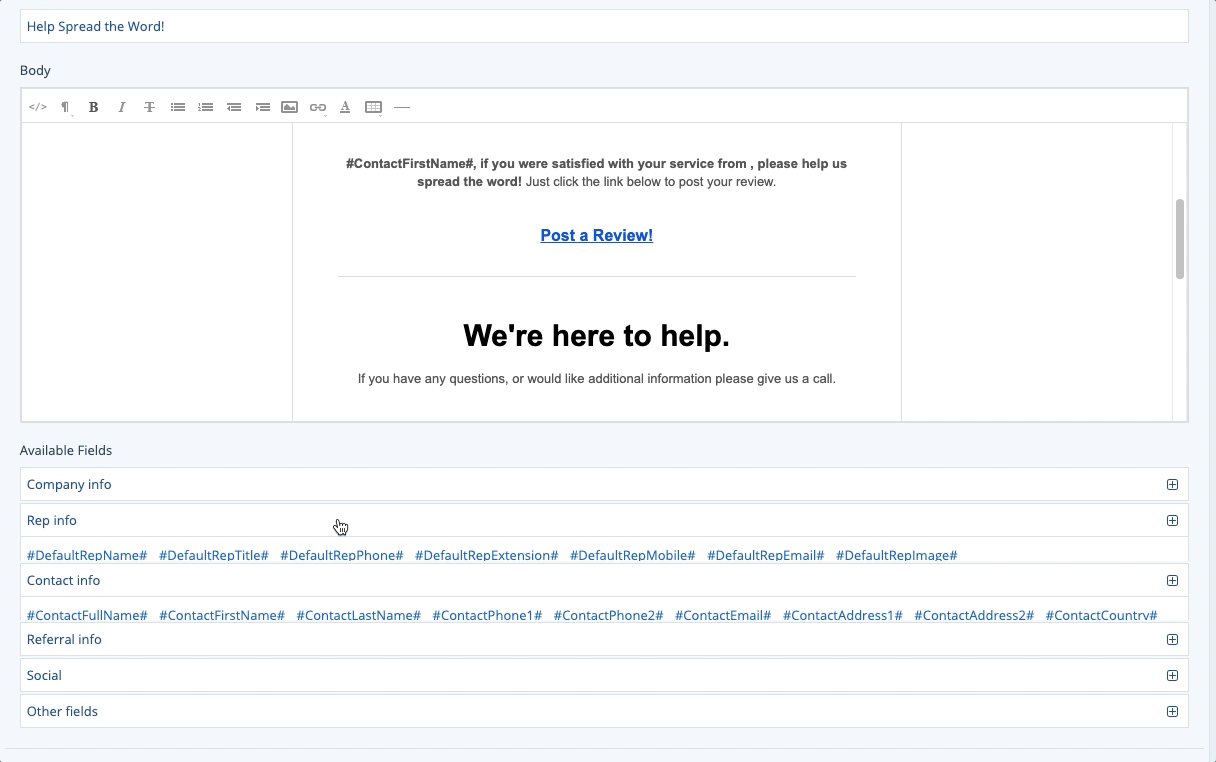Click the editor's vertical scrollbar thumb
Screen dimensions: 1216x762
pos(1180,239)
